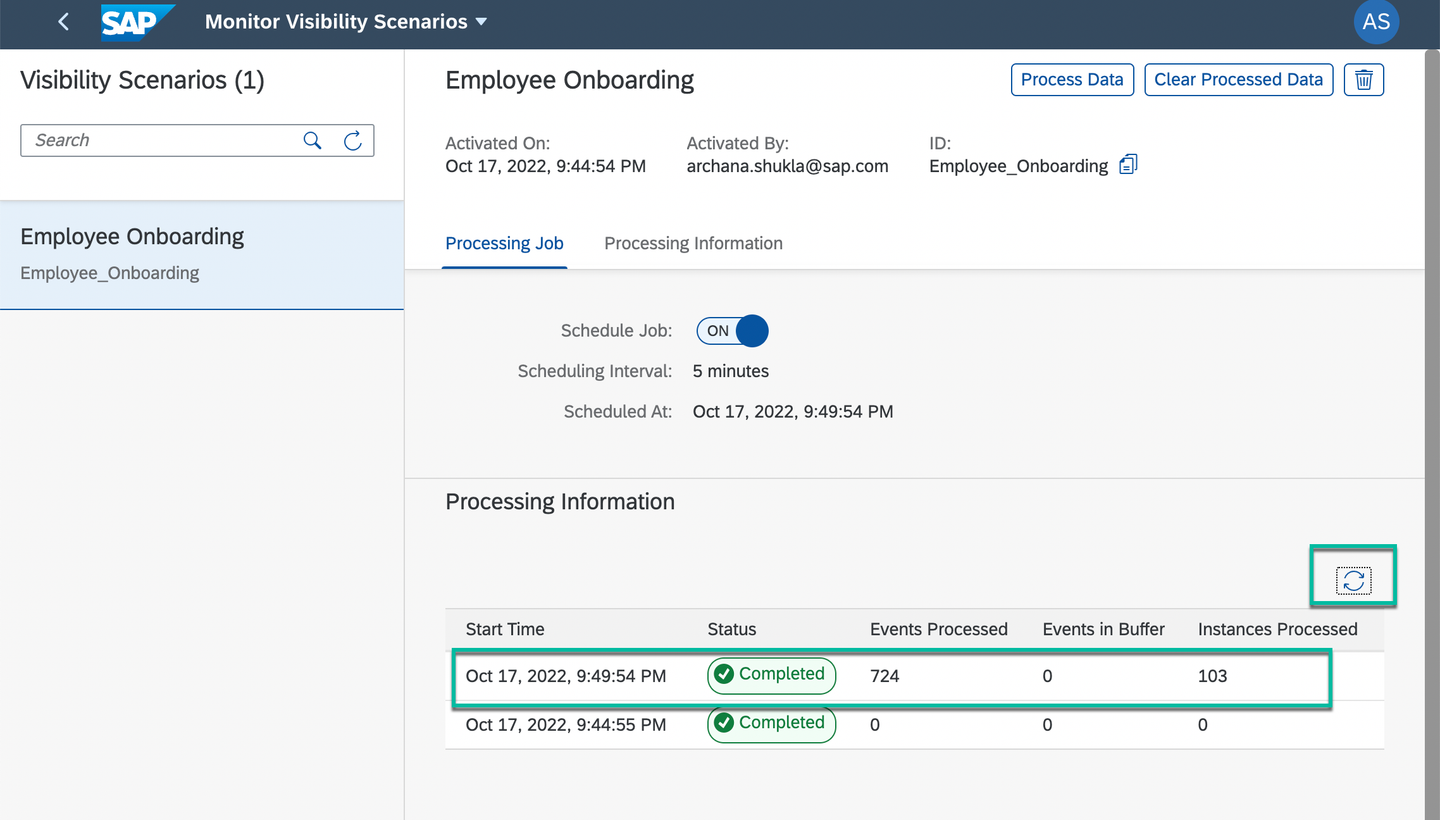Image resolution: width=1440 pixels, height=820 pixels.
Task: Go back using the header arrow
Action: click(64, 21)
